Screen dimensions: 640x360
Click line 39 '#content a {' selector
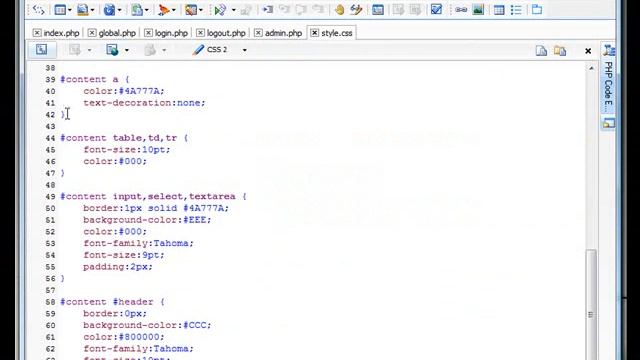coord(95,79)
